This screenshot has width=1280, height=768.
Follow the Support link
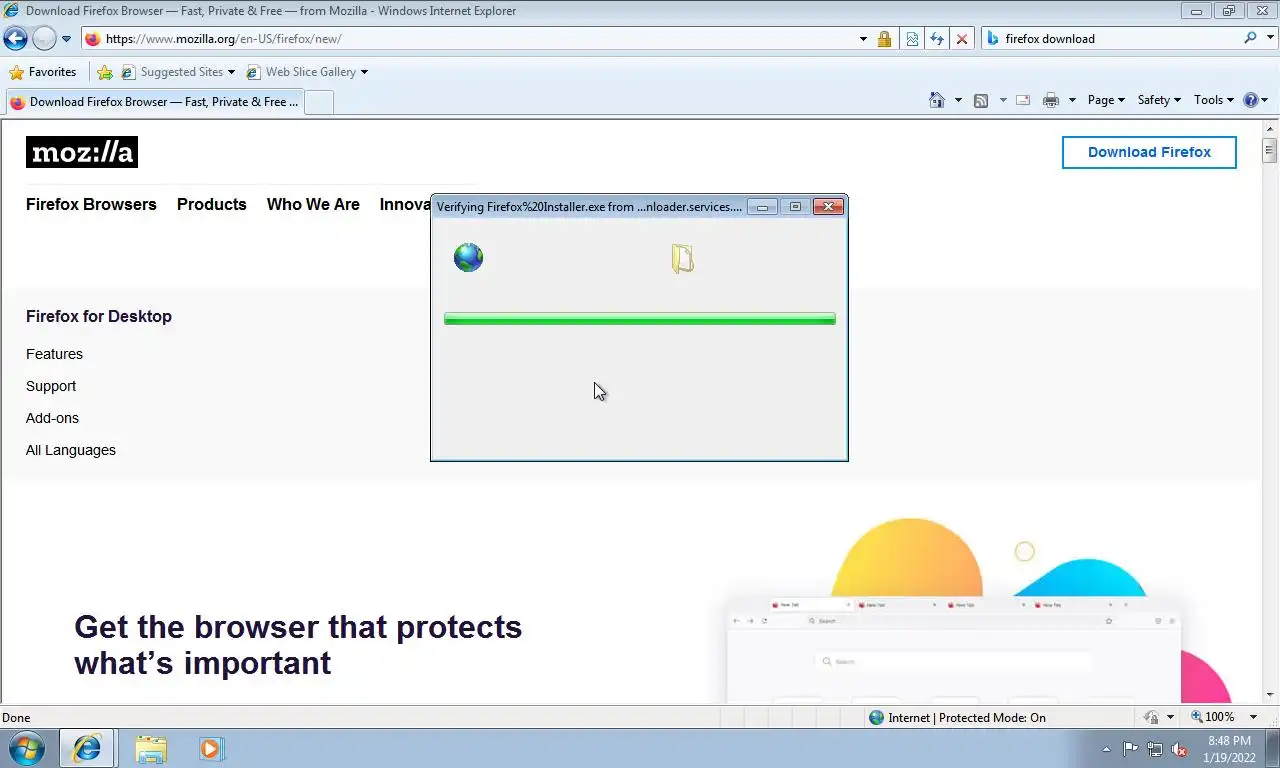click(51, 386)
